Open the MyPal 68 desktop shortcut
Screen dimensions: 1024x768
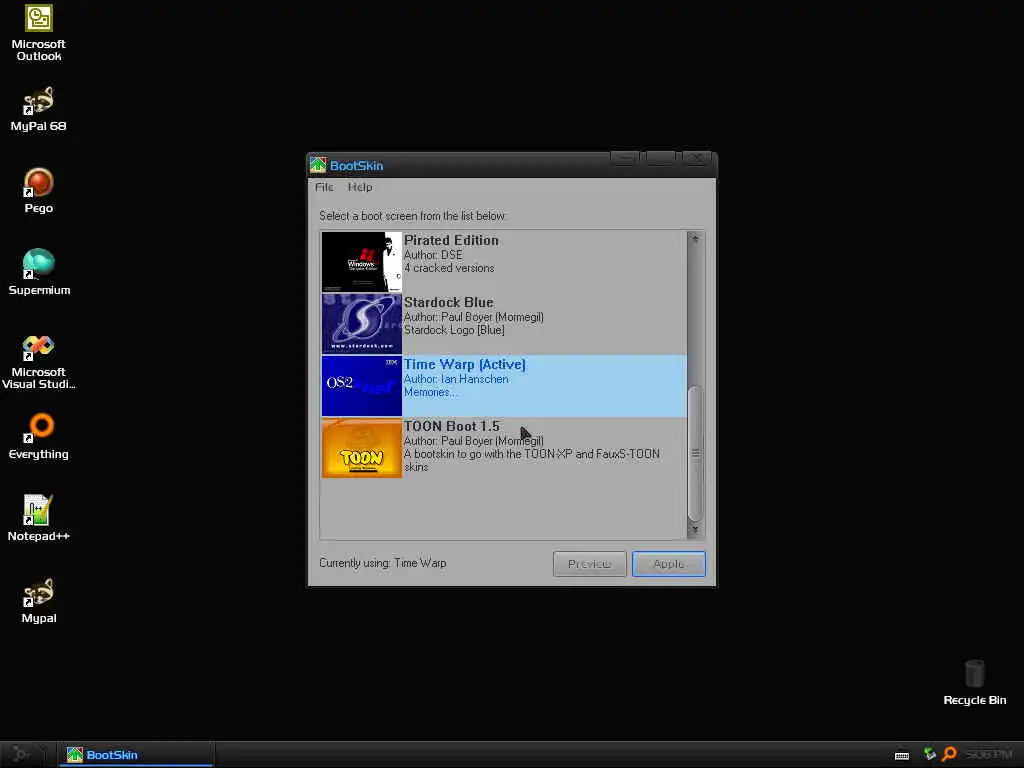tap(39, 109)
